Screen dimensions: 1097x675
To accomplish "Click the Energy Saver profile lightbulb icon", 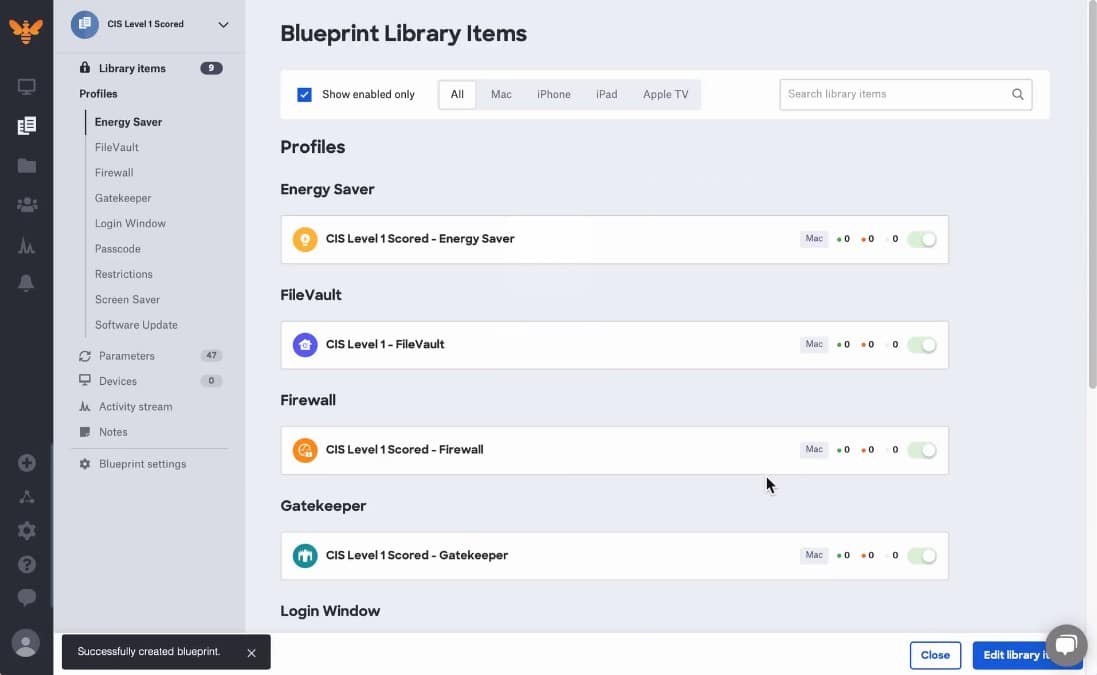I will [305, 239].
